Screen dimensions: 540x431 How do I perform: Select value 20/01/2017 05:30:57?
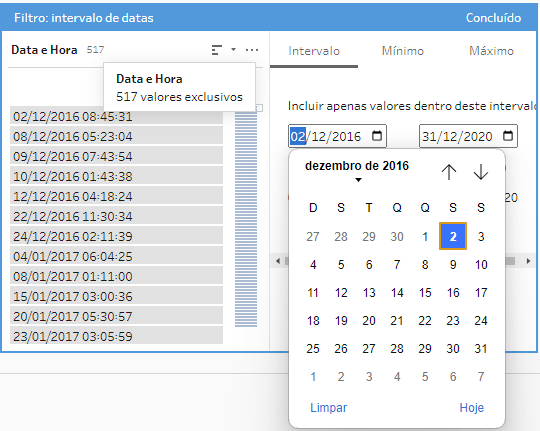(116, 316)
